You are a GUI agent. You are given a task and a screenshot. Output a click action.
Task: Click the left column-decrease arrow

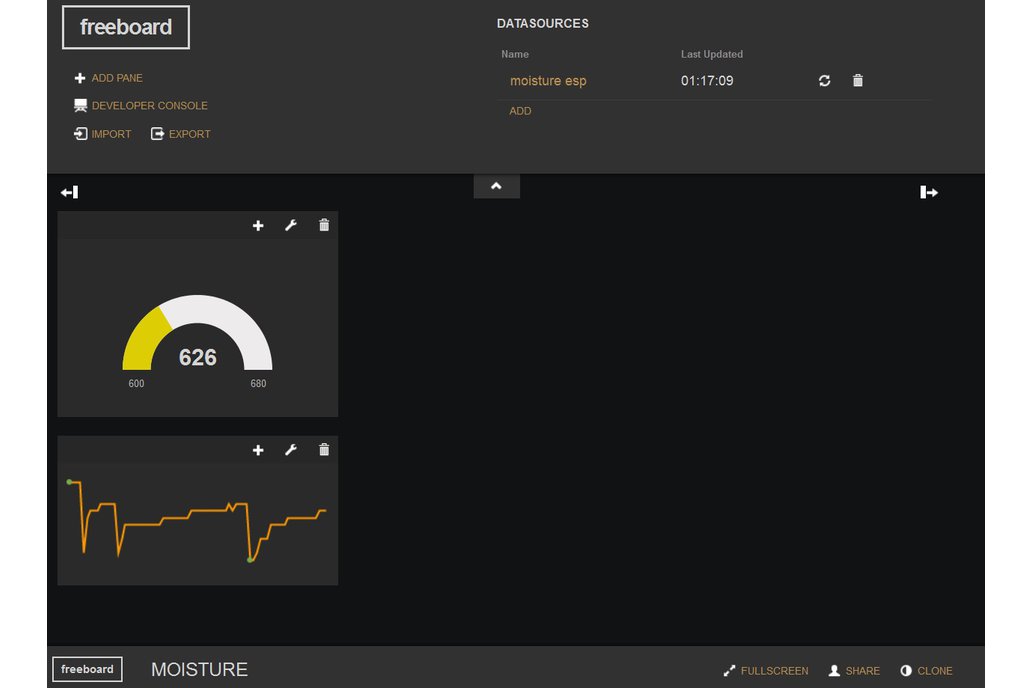click(69, 192)
